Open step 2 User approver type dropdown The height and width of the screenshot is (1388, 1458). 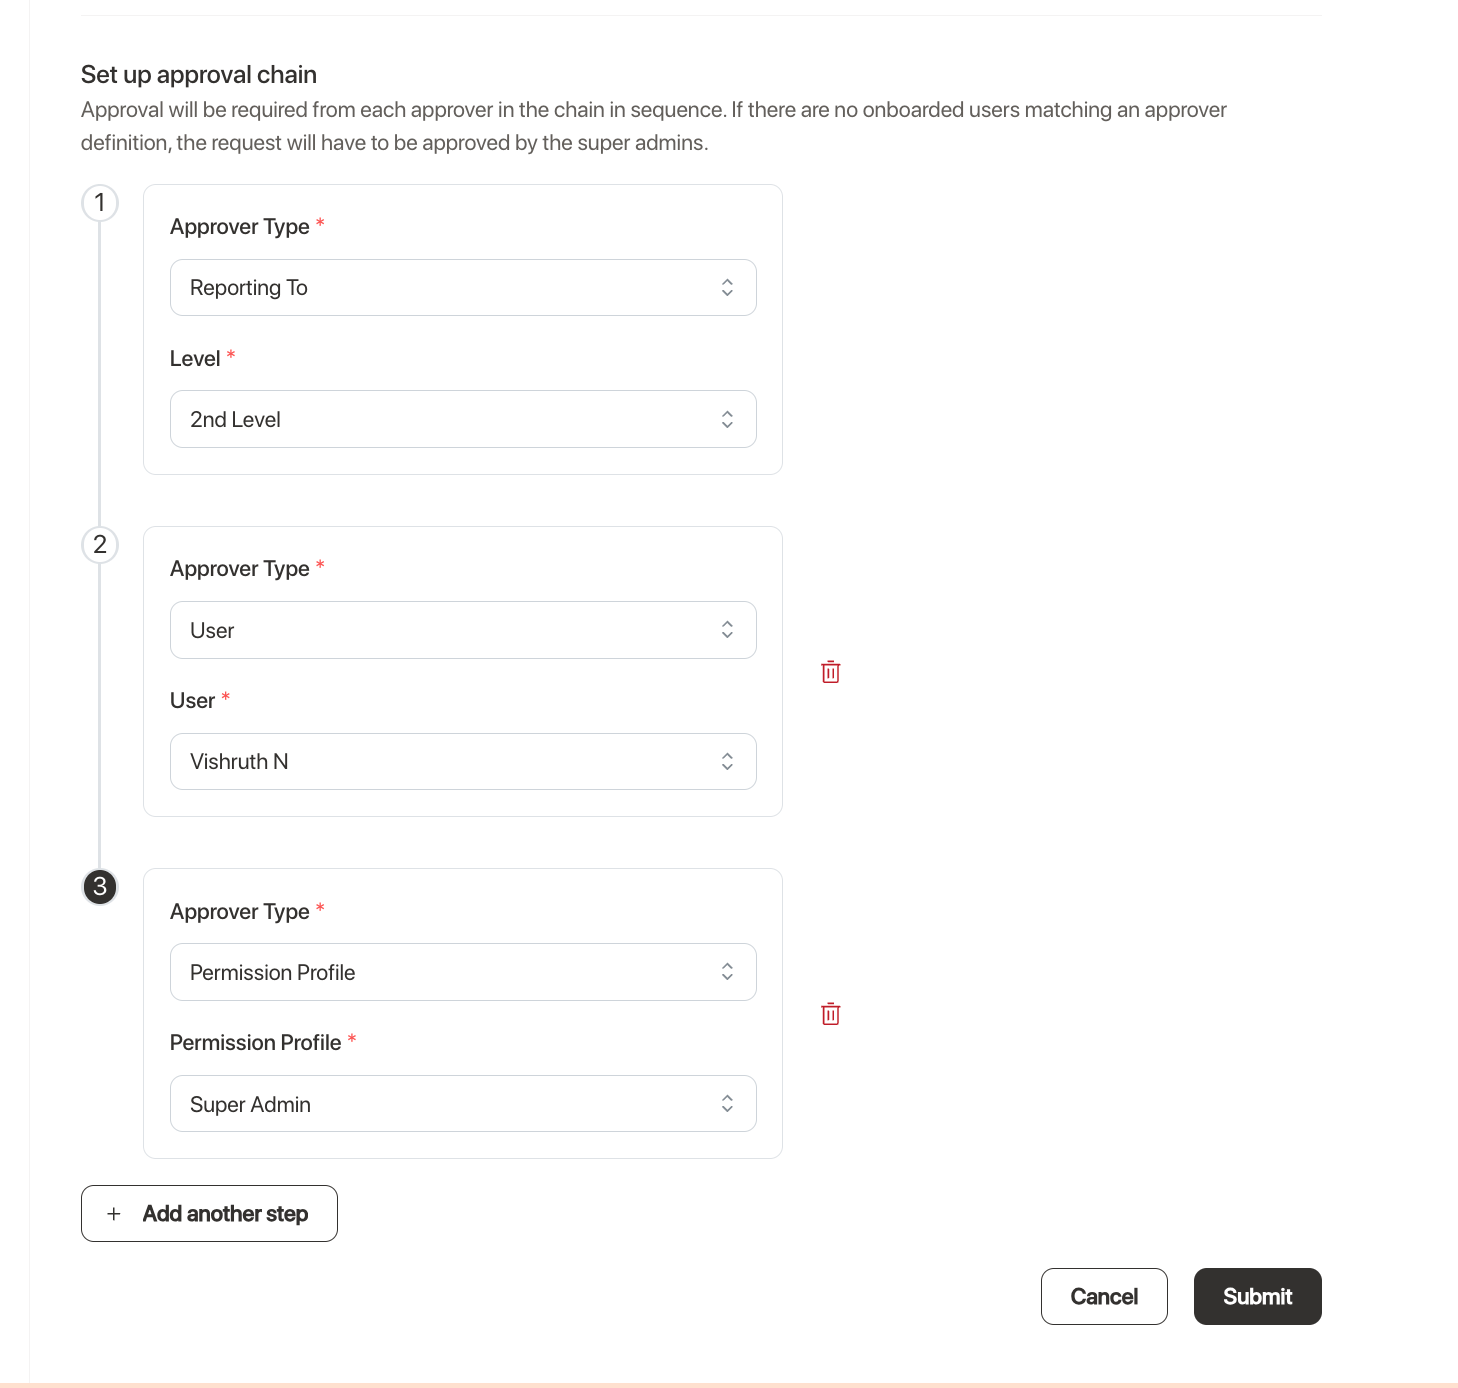tap(463, 630)
